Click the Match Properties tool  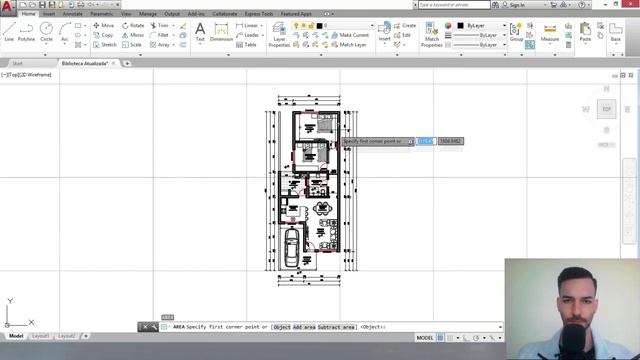tap(431, 35)
